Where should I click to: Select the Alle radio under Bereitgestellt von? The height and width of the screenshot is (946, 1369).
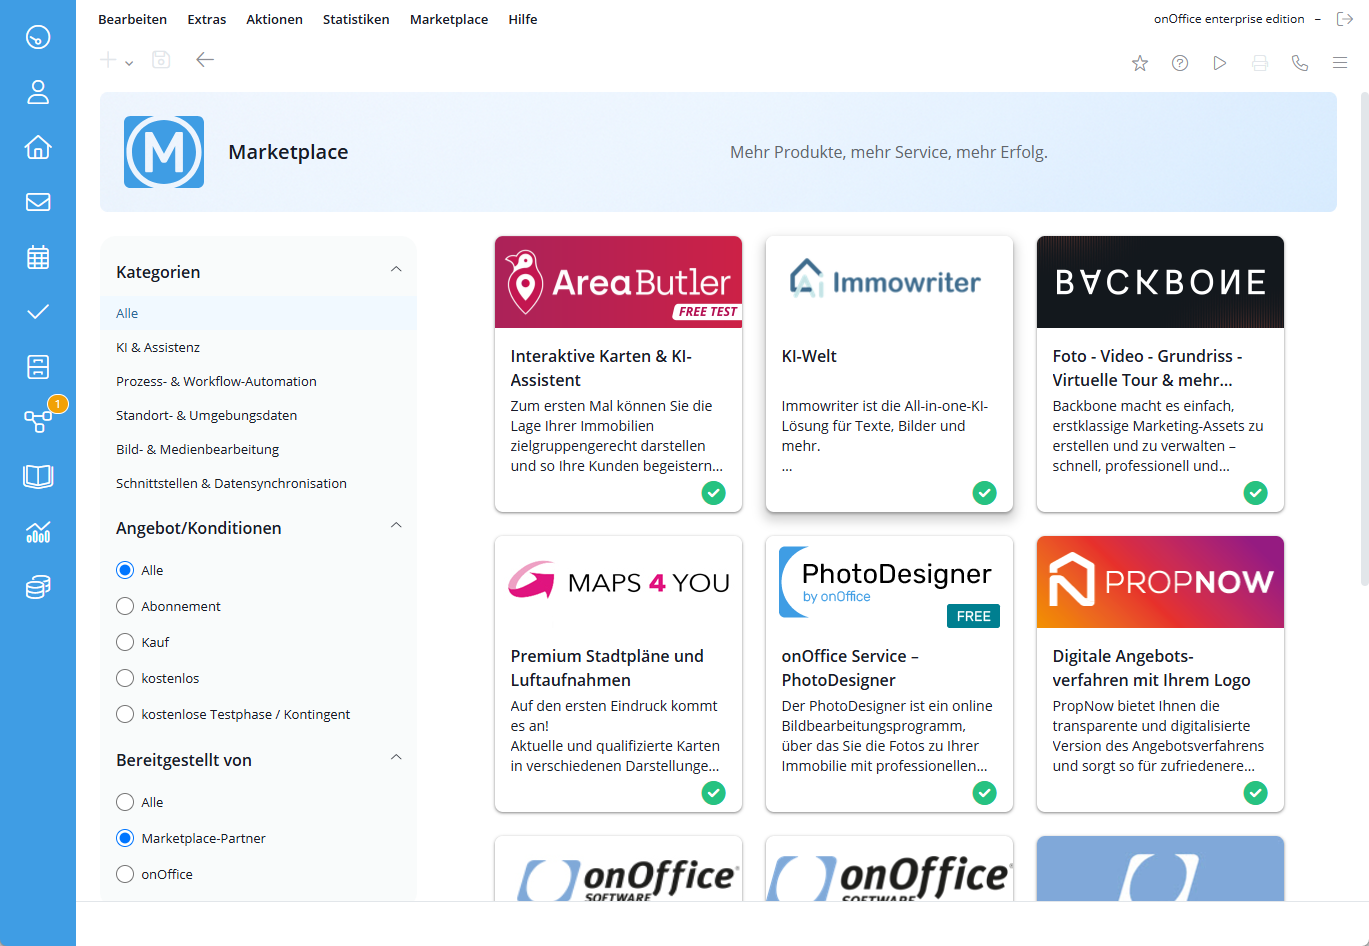click(125, 802)
